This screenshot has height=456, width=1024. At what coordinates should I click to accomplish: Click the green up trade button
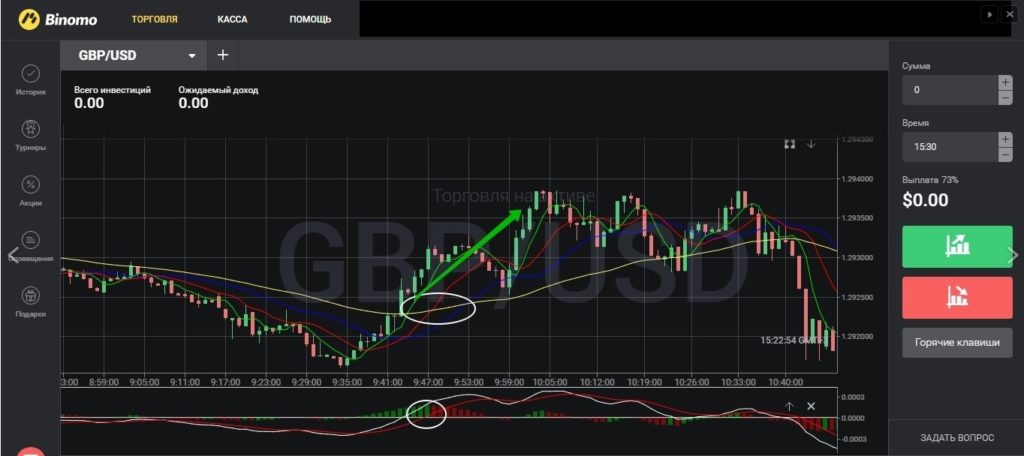coord(957,246)
